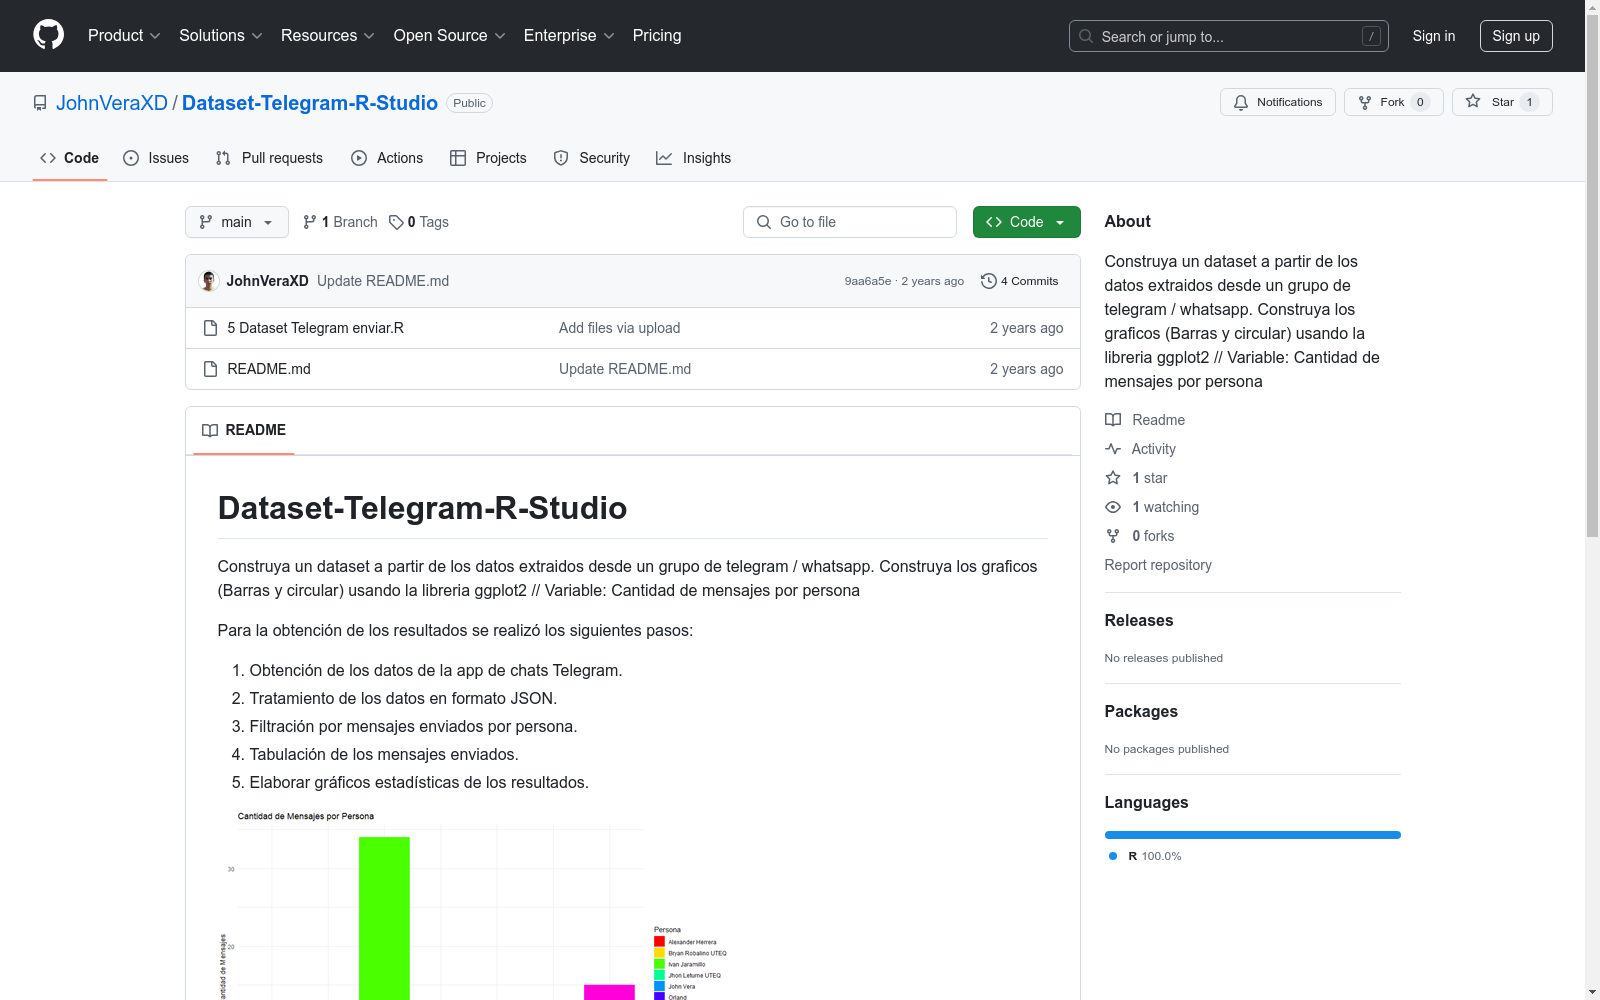Click the fork icon in Fork button
1600x1000 pixels.
pos(1365,102)
